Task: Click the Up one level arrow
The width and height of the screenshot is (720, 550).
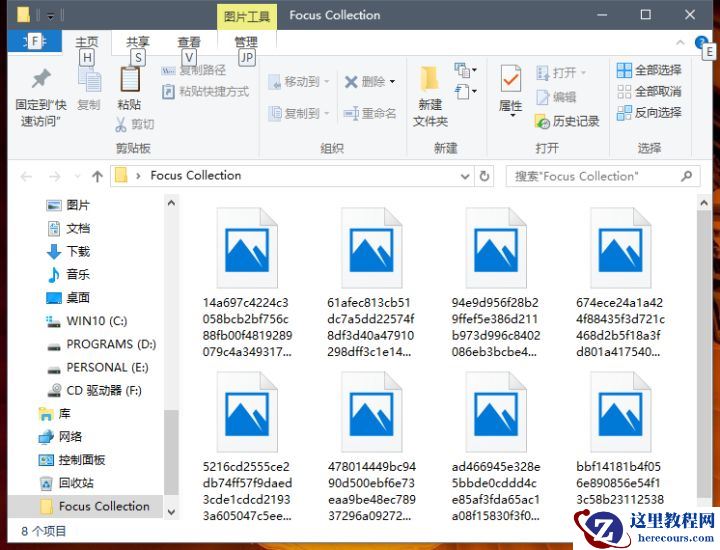Action: pos(97,176)
